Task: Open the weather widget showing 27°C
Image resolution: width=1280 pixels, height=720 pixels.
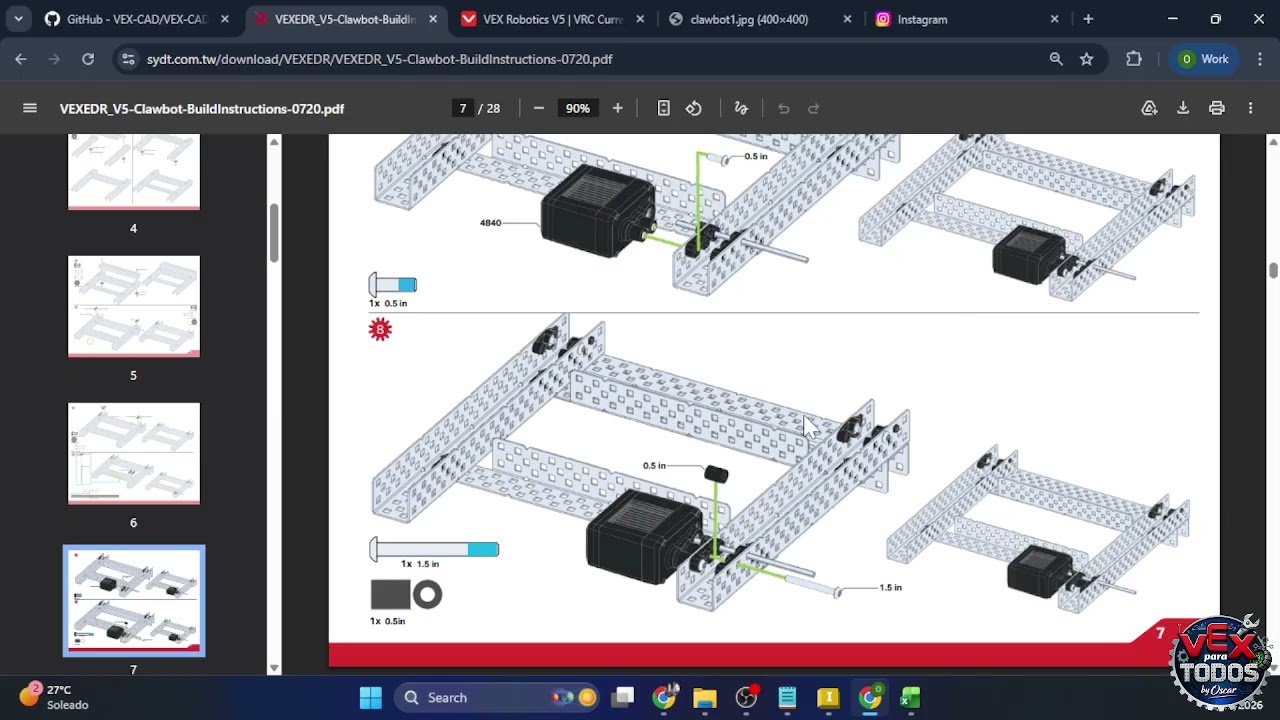Action: (55, 697)
